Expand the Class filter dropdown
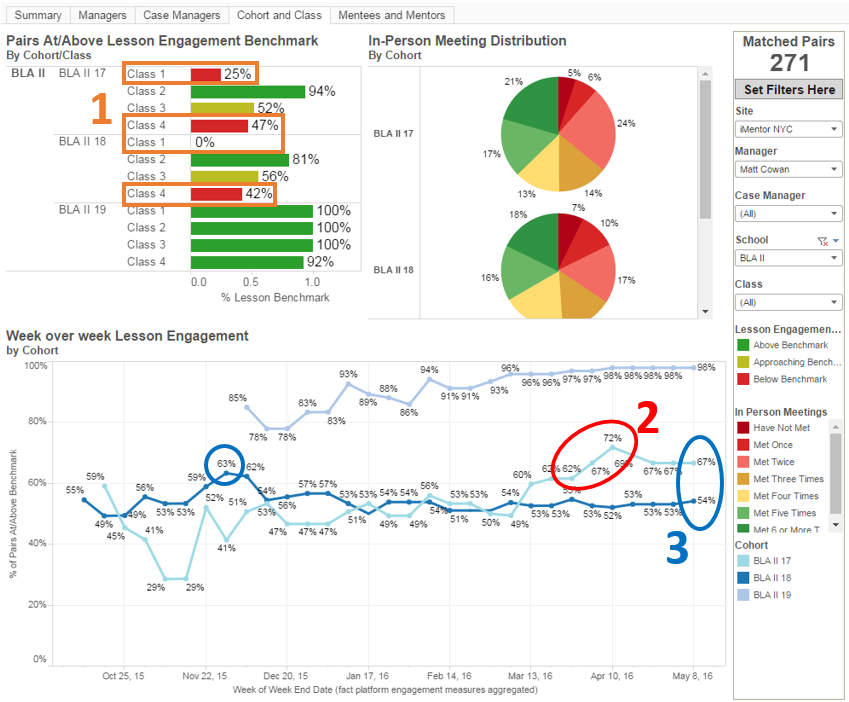The height and width of the screenshot is (702, 849). click(x=788, y=303)
